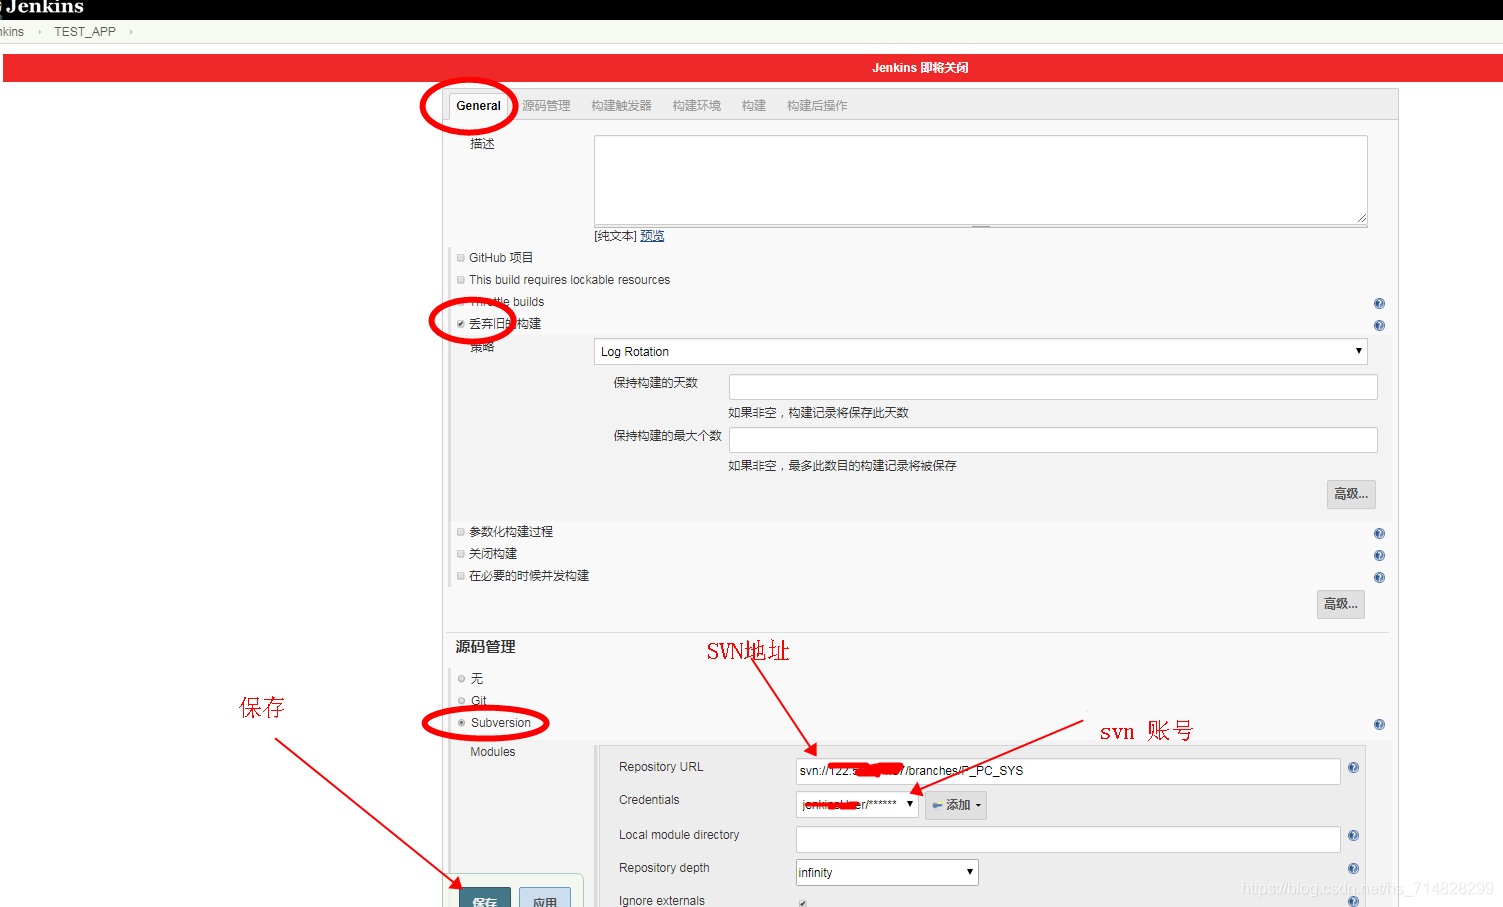Viewport: 1503px width, 907px height.
Task: Click the breadcrumb arrow after TEST_APP
Action: pos(131,32)
